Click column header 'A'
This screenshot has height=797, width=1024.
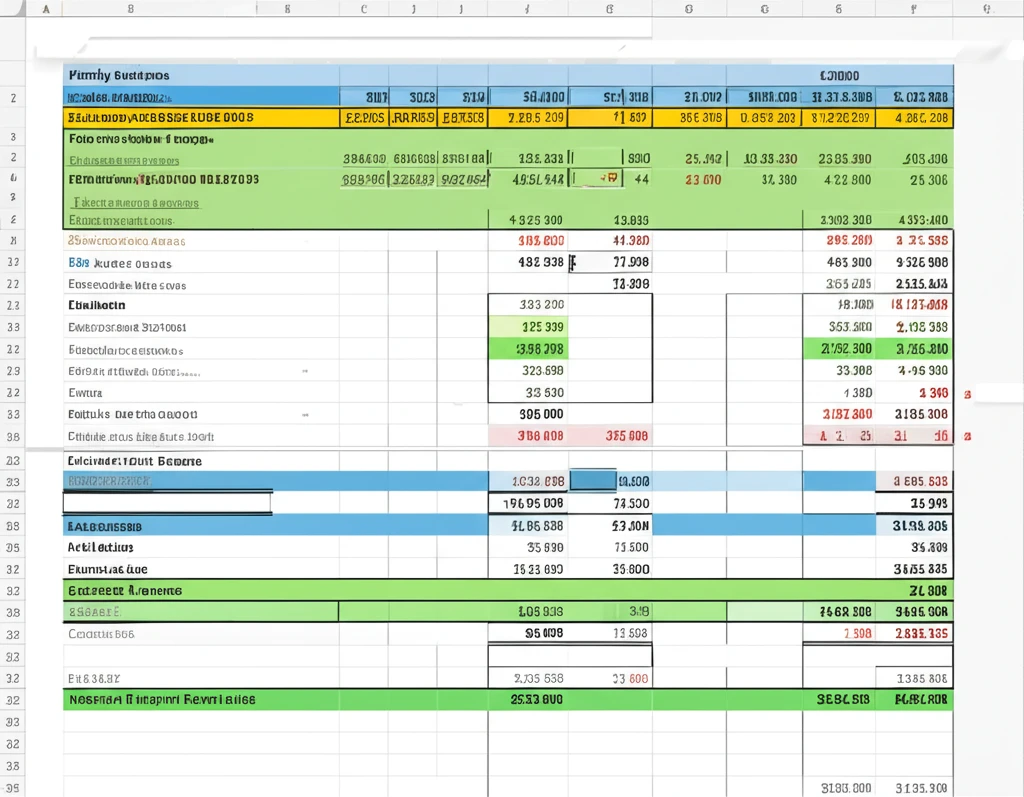click(46, 8)
